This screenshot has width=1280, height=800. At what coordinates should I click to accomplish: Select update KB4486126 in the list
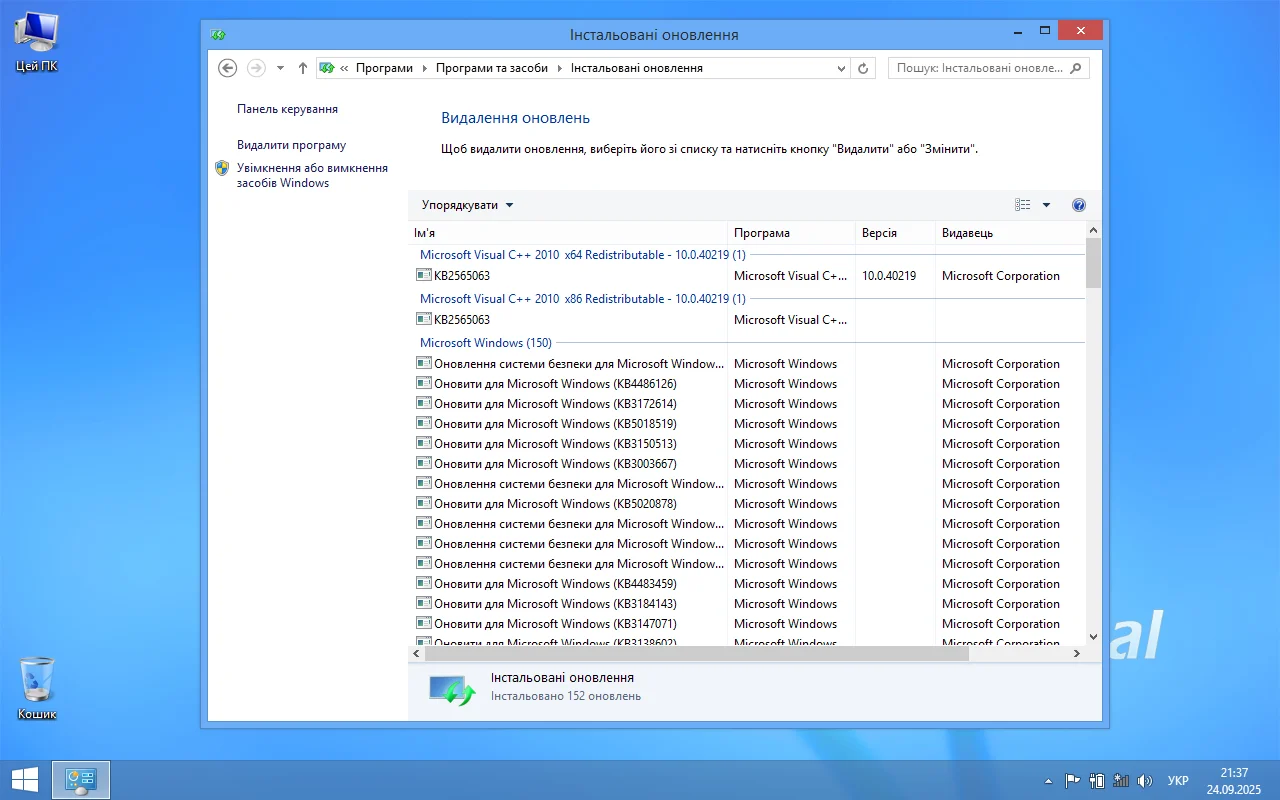[555, 384]
